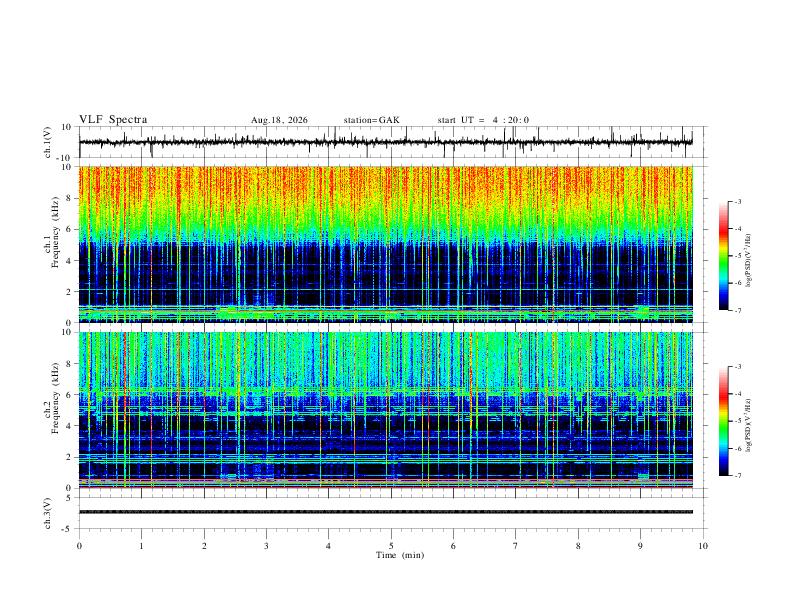Click the ch.1 waveform trace panel
The width and height of the screenshot is (792, 612).
pos(385,142)
